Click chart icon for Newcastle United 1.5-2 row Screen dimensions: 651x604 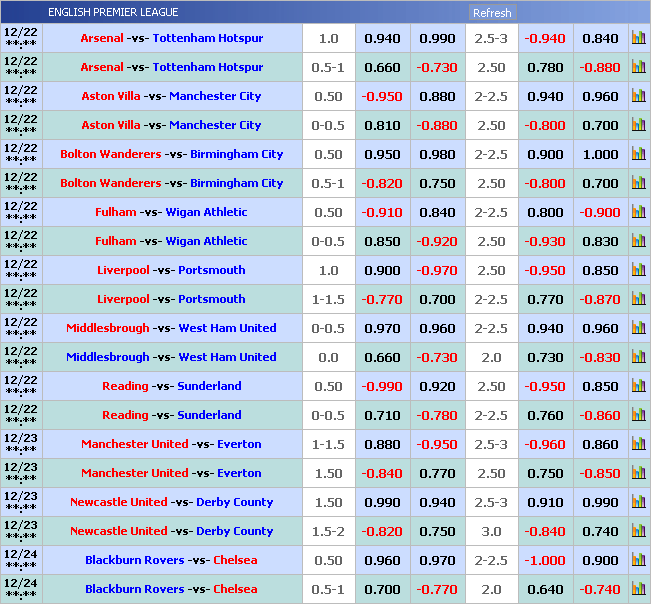638,532
